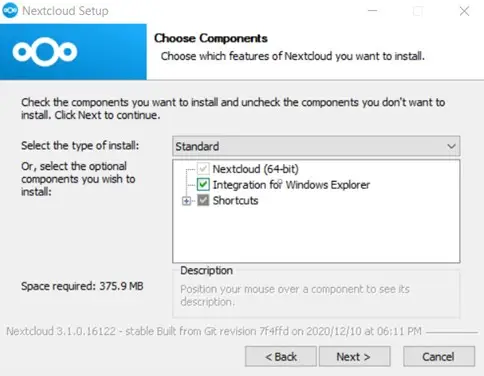The height and width of the screenshot is (376, 484).
Task: Close the Nextcloud Setup window
Action: tap(464, 11)
